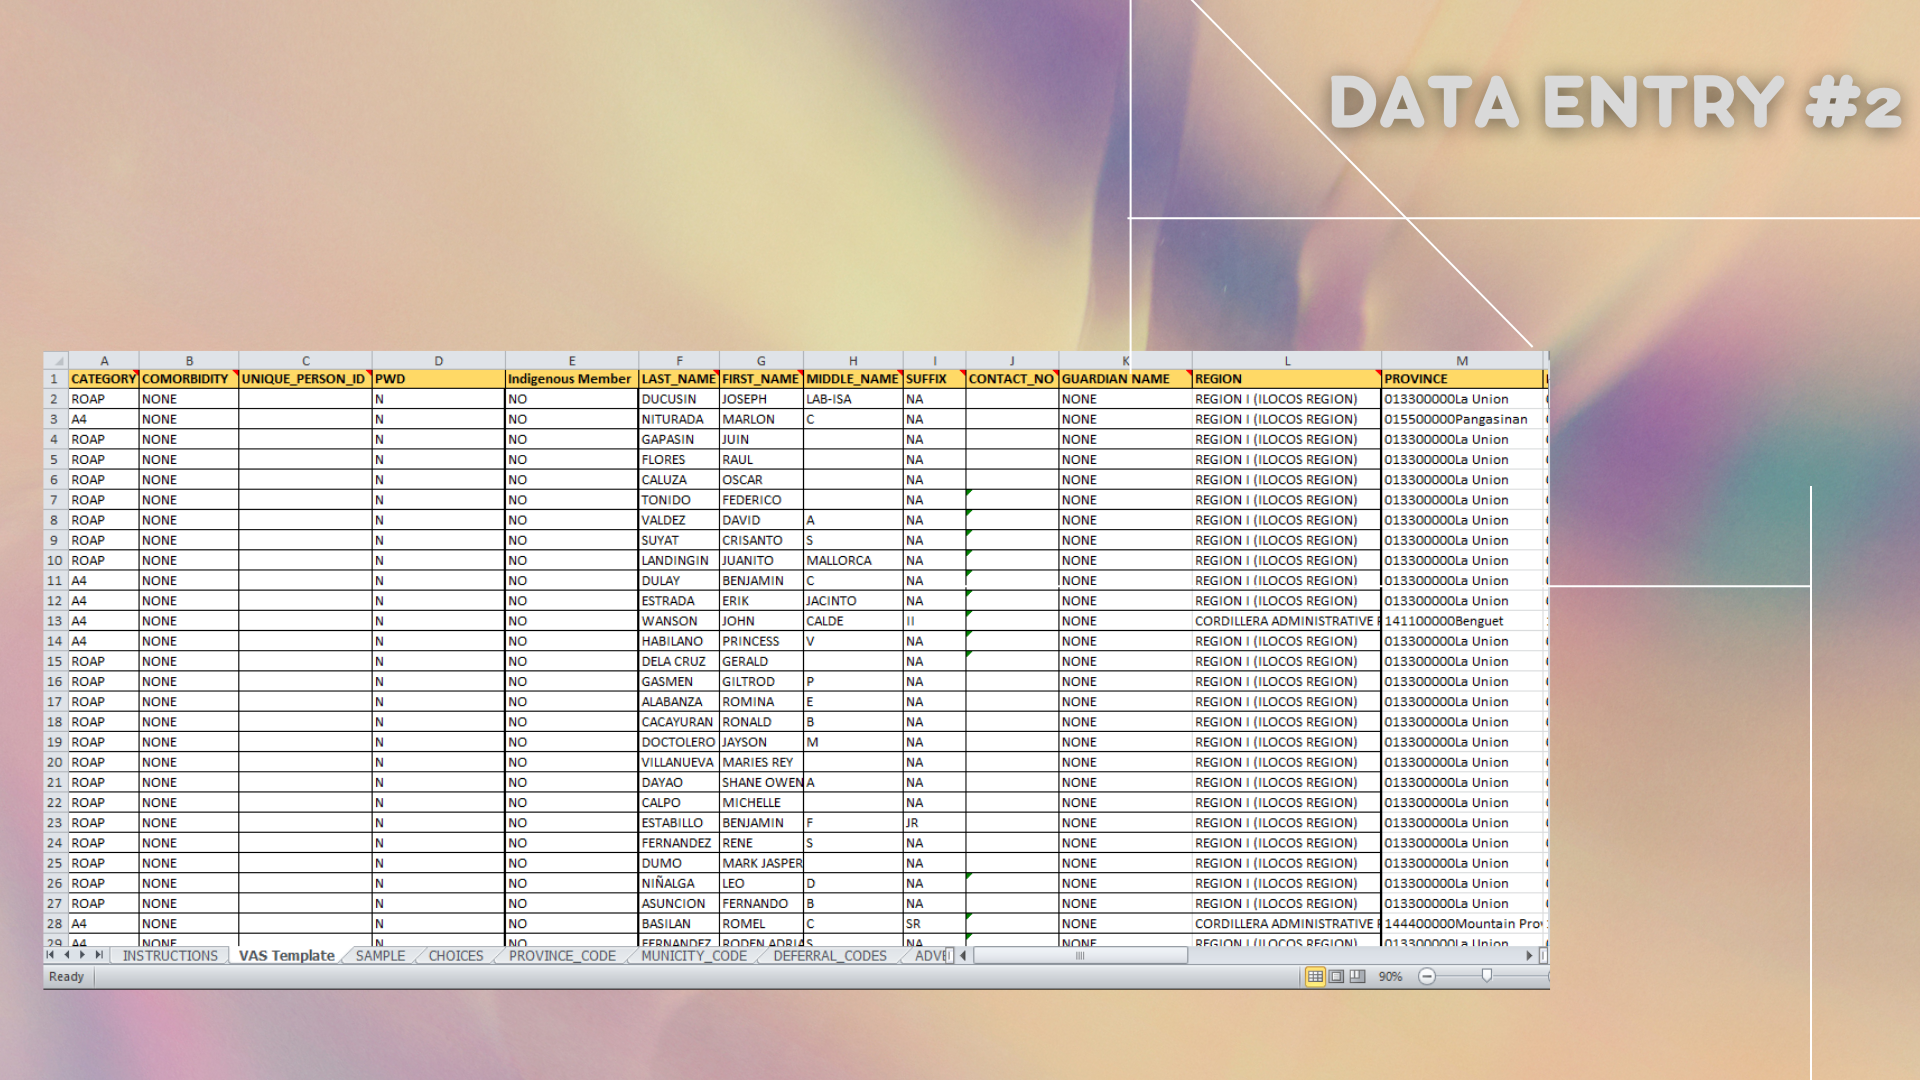Select cell with last name WANSON

(x=679, y=621)
